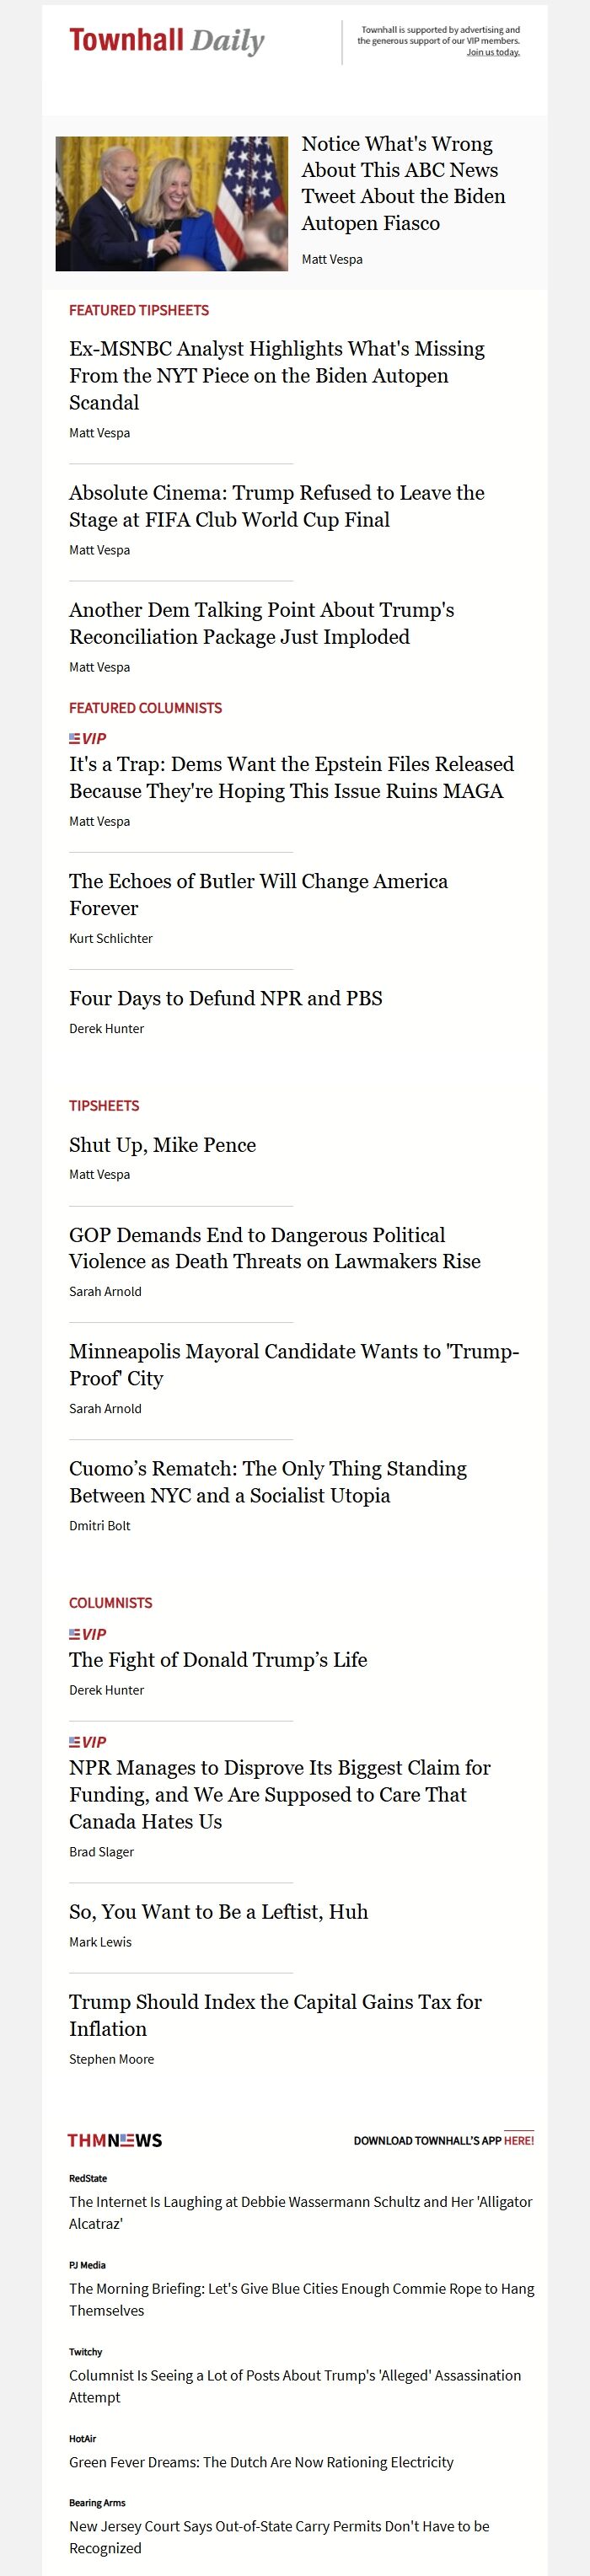
Task: Open 'Notice What's Wrong About This ABC News Tweet' headline
Action: pos(403,183)
